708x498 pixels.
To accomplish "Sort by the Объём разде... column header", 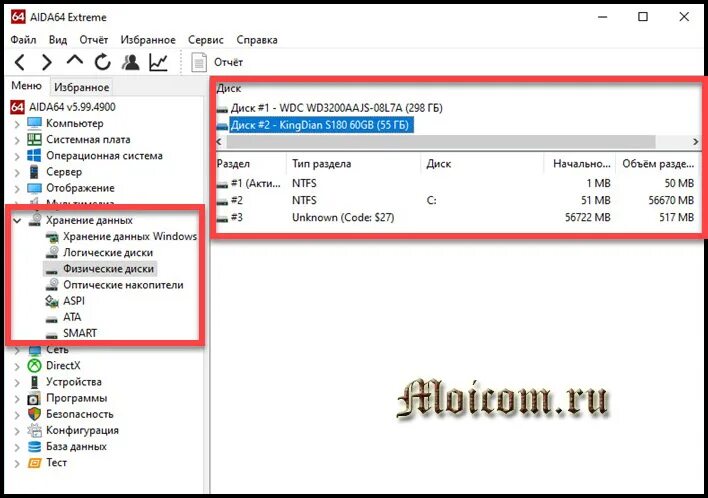I will 657,163.
